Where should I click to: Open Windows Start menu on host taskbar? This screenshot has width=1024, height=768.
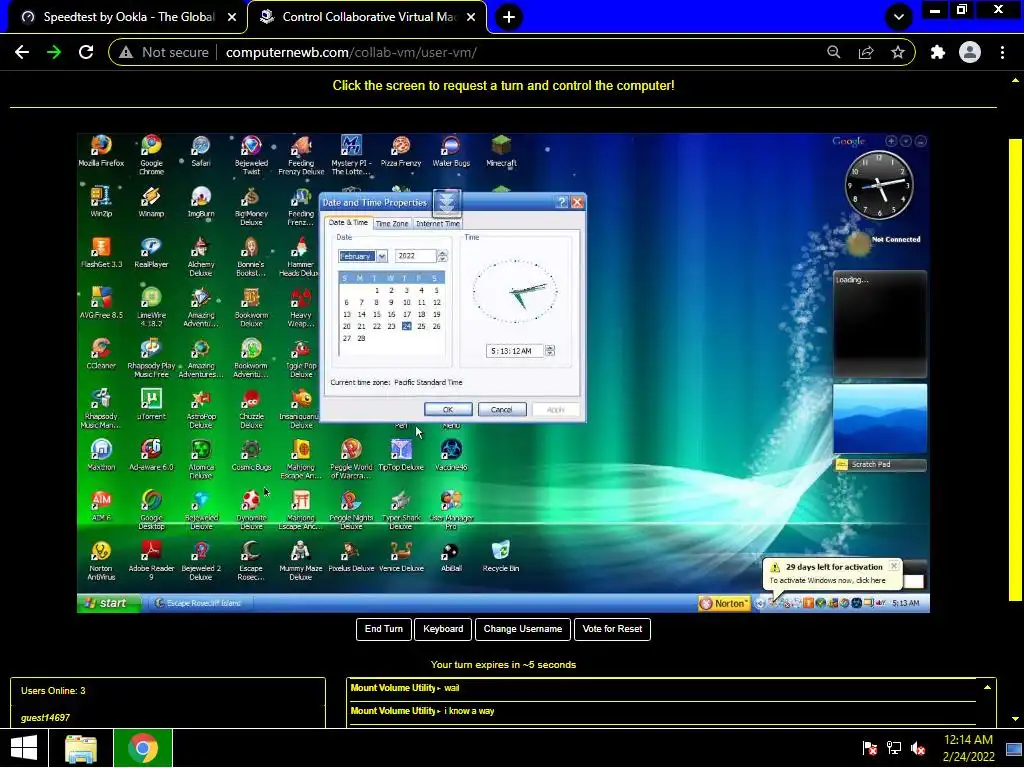point(24,748)
